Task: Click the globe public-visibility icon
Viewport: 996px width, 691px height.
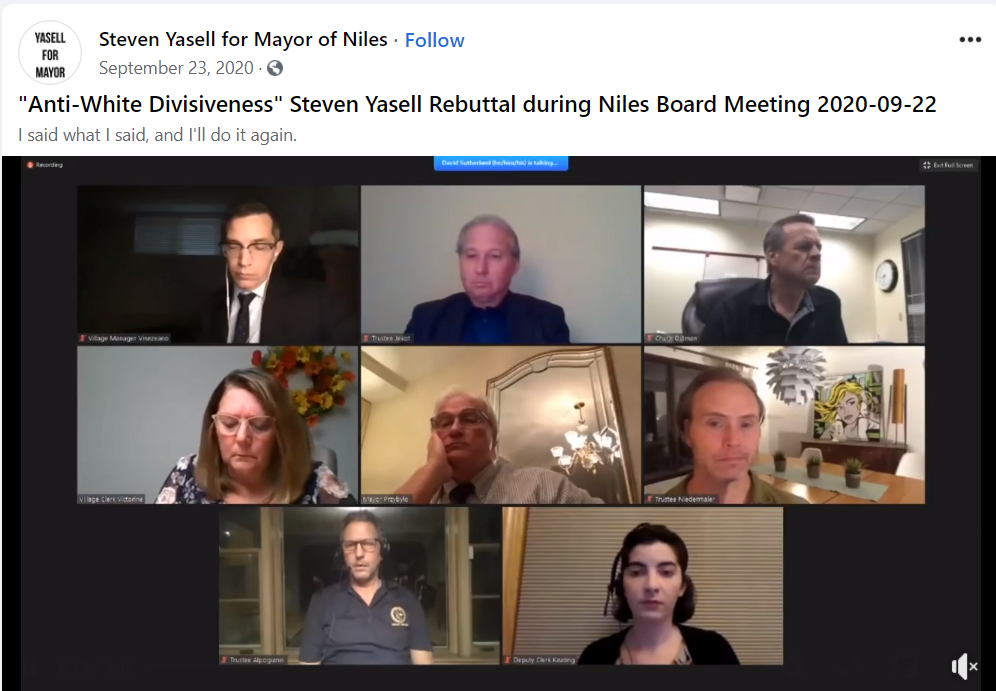Action: 274,68
